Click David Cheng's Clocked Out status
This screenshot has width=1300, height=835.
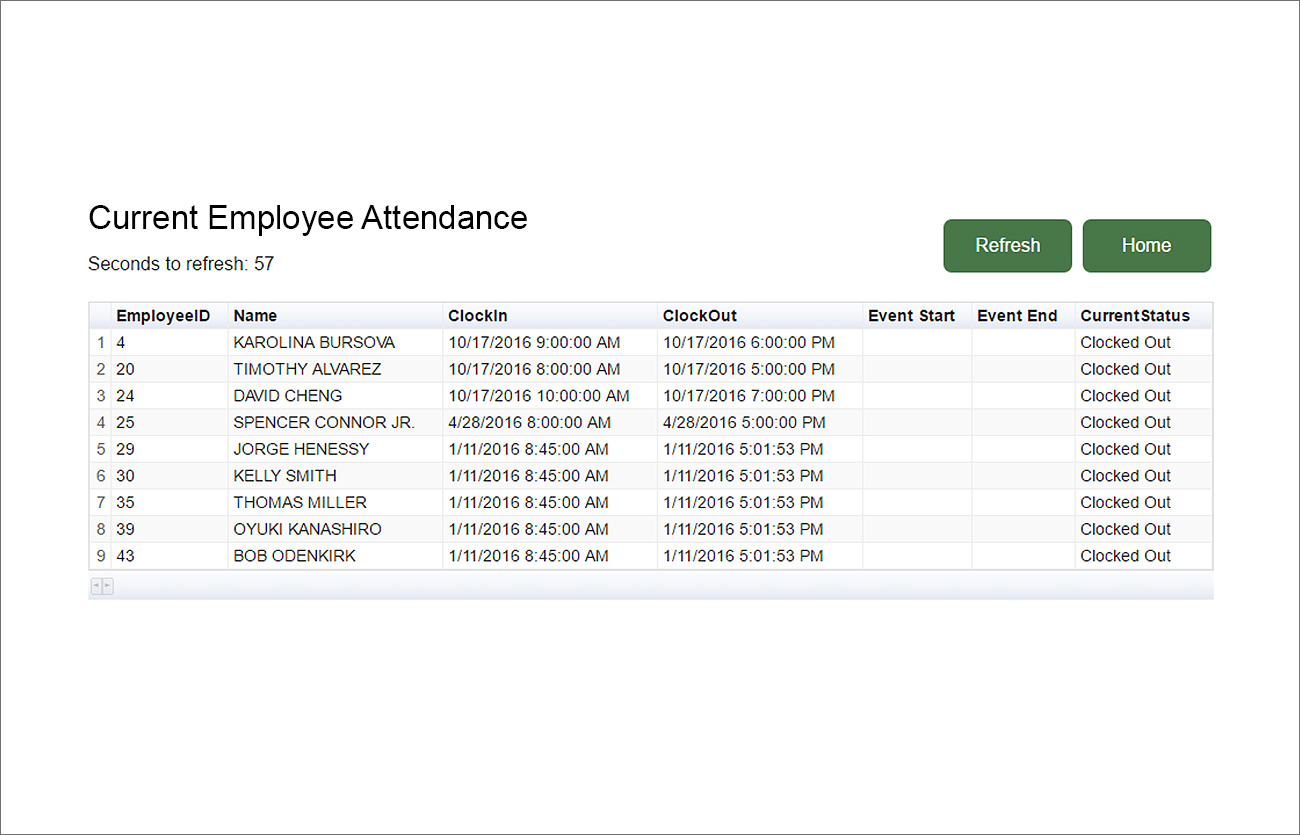coord(1144,396)
